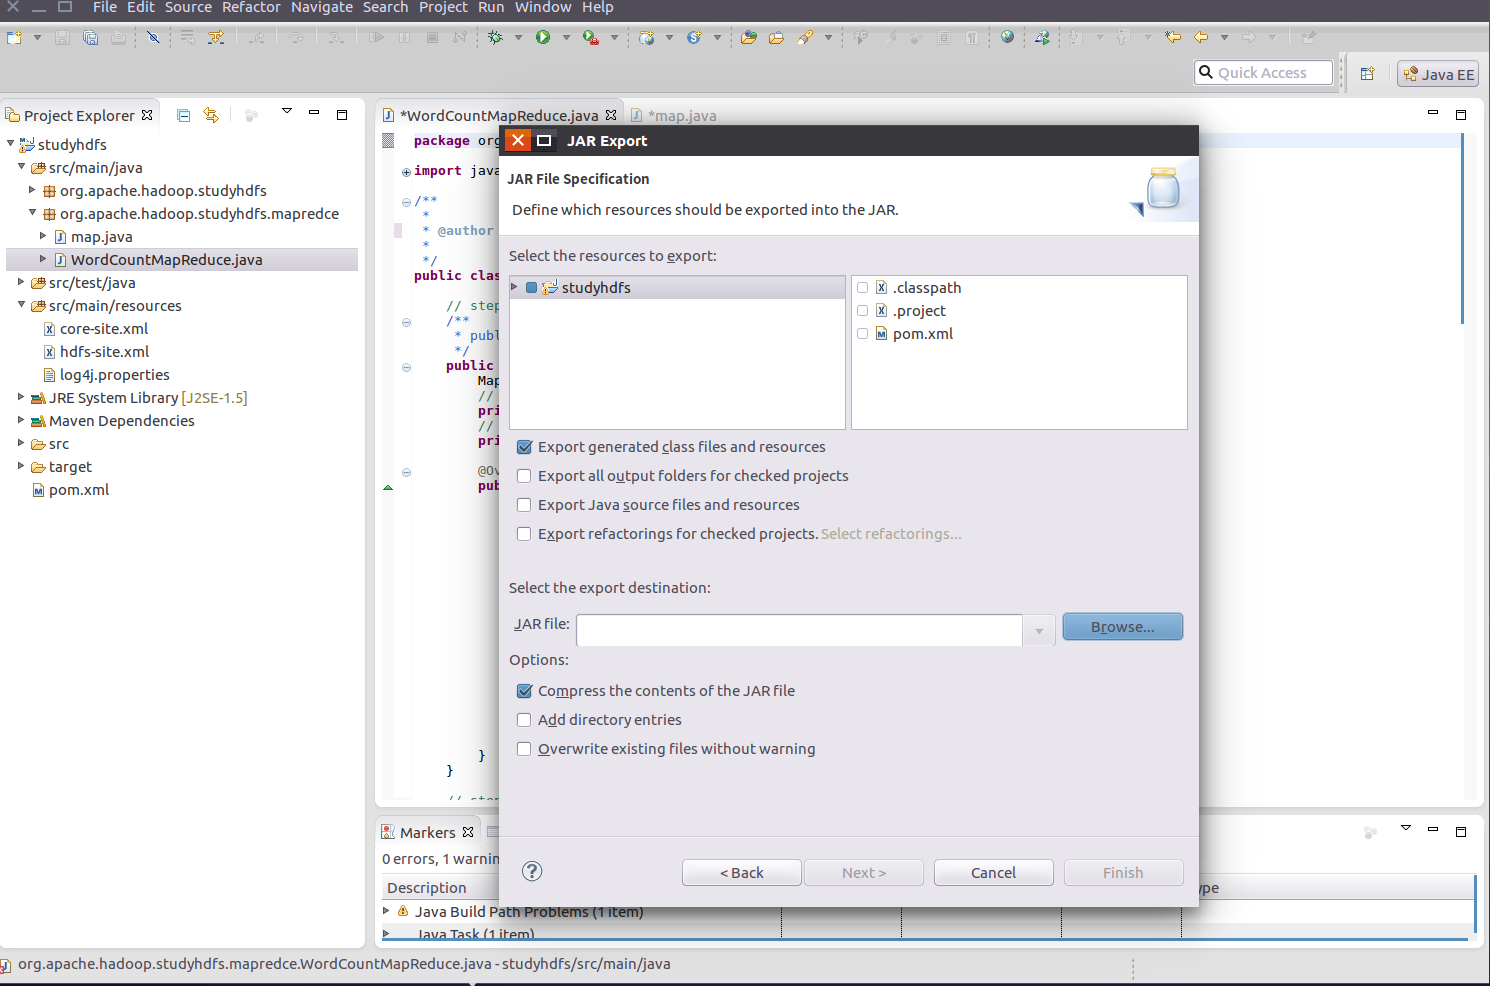Click the Back navigation yellow arrow icon
The width and height of the screenshot is (1490, 986).
tap(1201, 37)
